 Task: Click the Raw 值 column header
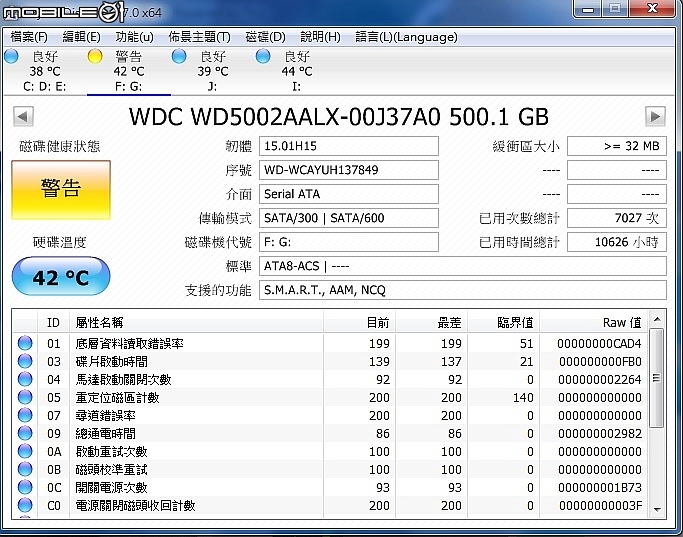click(x=594, y=323)
